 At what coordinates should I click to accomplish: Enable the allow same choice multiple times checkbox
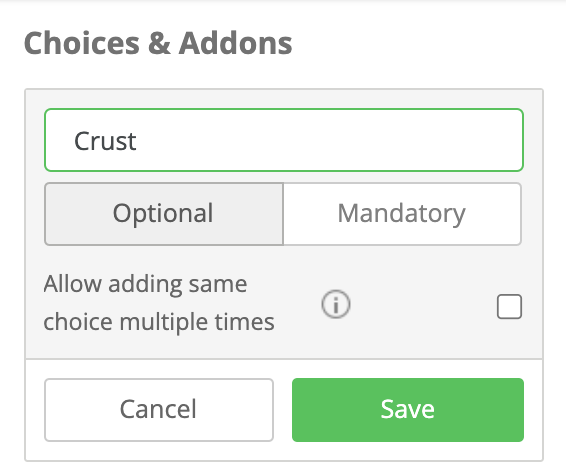[x=509, y=306]
